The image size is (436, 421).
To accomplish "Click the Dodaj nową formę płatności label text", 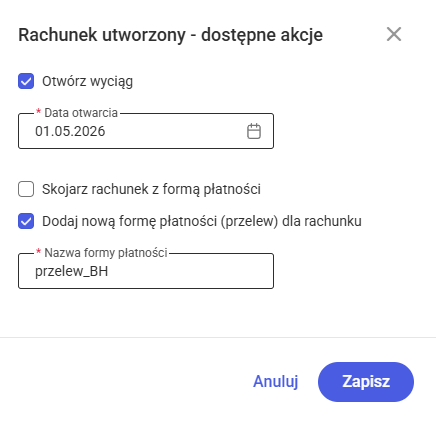I will tap(202, 221).
